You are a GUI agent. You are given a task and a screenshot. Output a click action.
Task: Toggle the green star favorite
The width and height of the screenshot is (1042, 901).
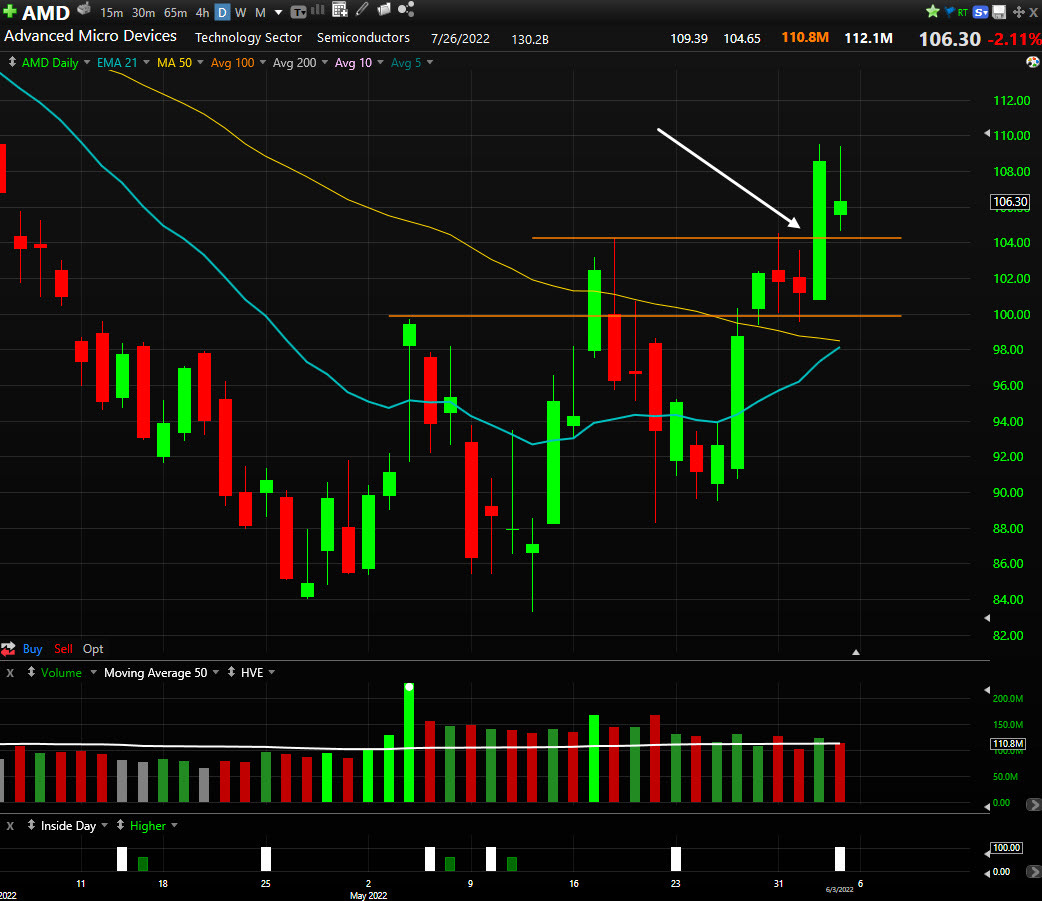click(933, 11)
